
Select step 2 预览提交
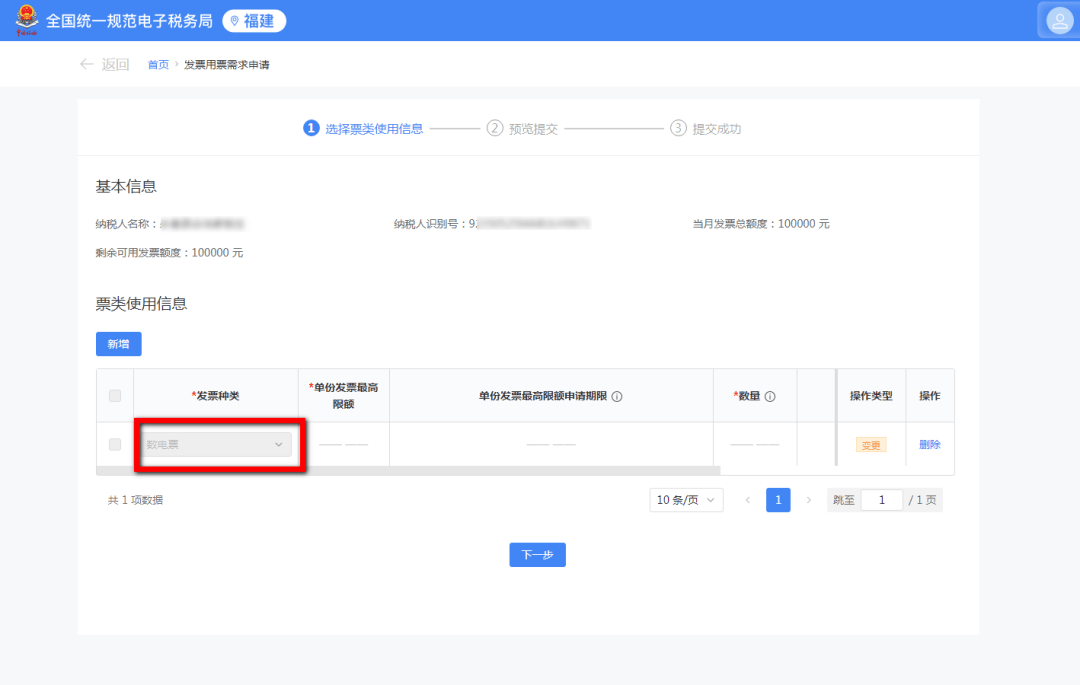click(x=521, y=128)
